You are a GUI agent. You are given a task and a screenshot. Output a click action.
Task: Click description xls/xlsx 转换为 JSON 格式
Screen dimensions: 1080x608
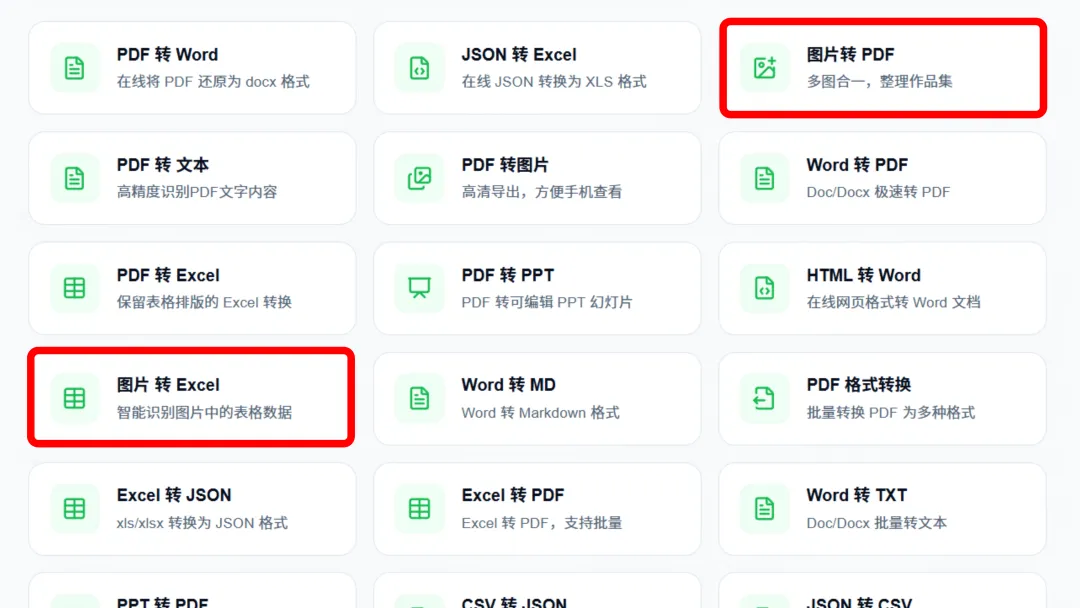[202, 523]
